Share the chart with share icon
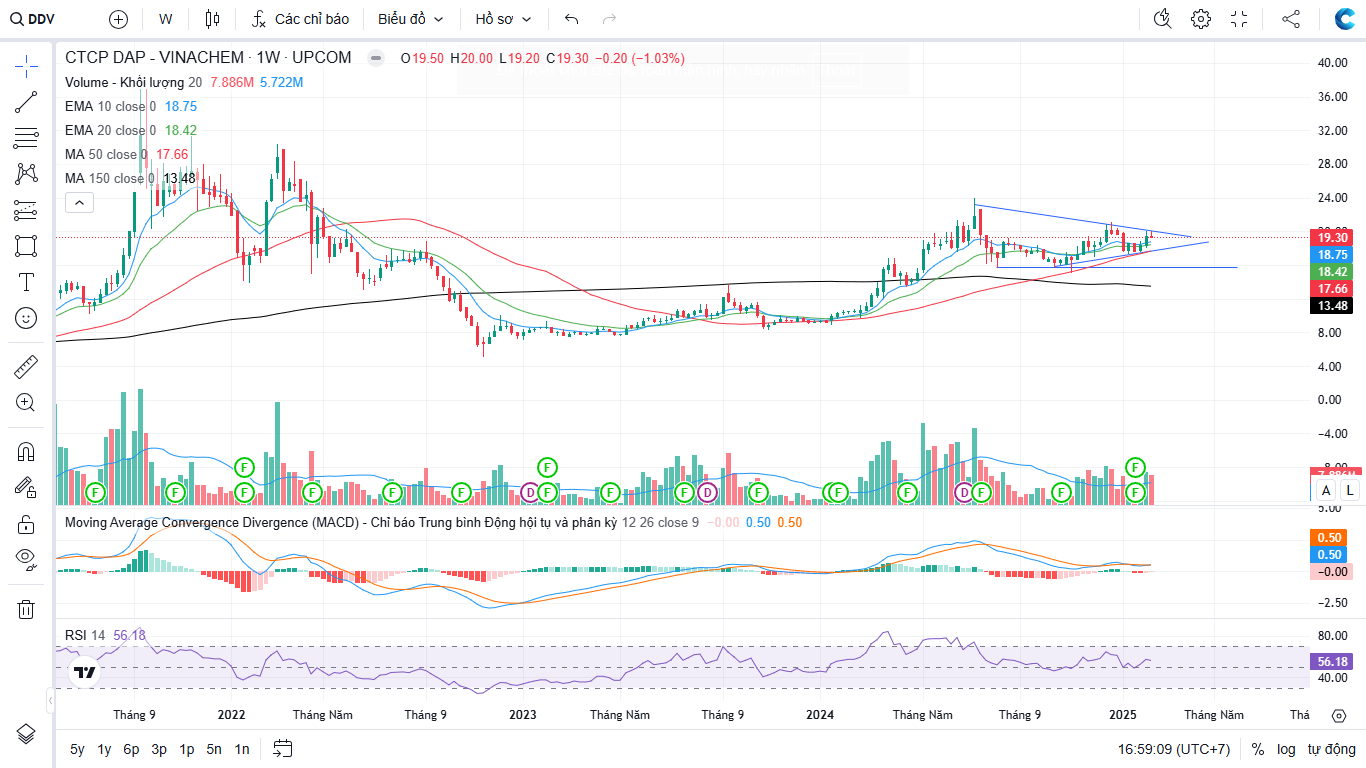Image resolution: width=1366 pixels, height=768 pixels. click(x=1291, y=19)
